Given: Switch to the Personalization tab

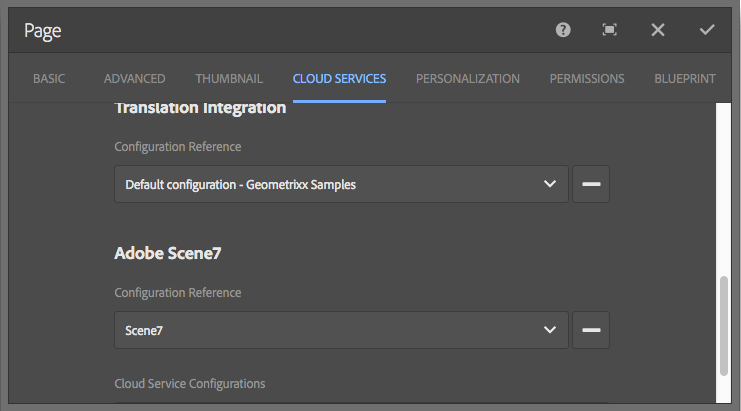Looking at the screenshot, I should click(x=467, y=79).
